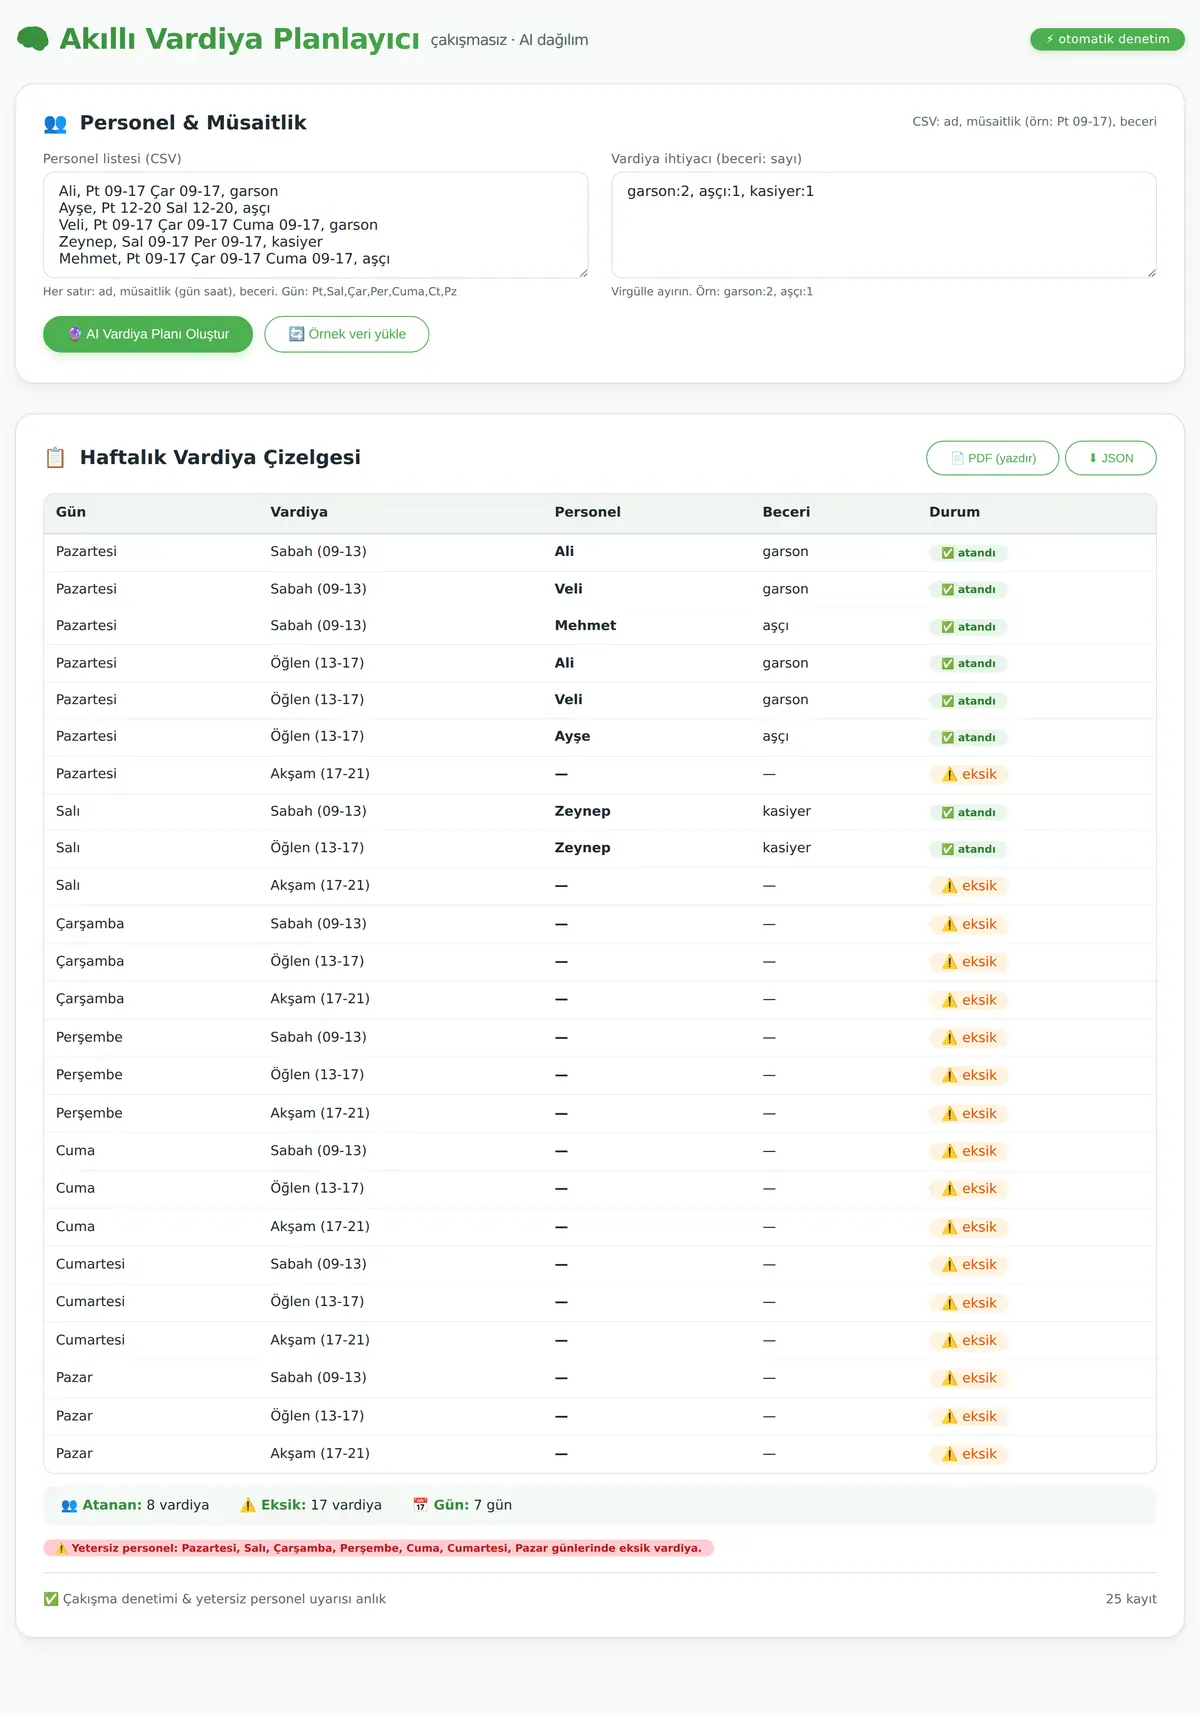Click AI Vardiya Planı Oluştur button

[x=148, y=334]
